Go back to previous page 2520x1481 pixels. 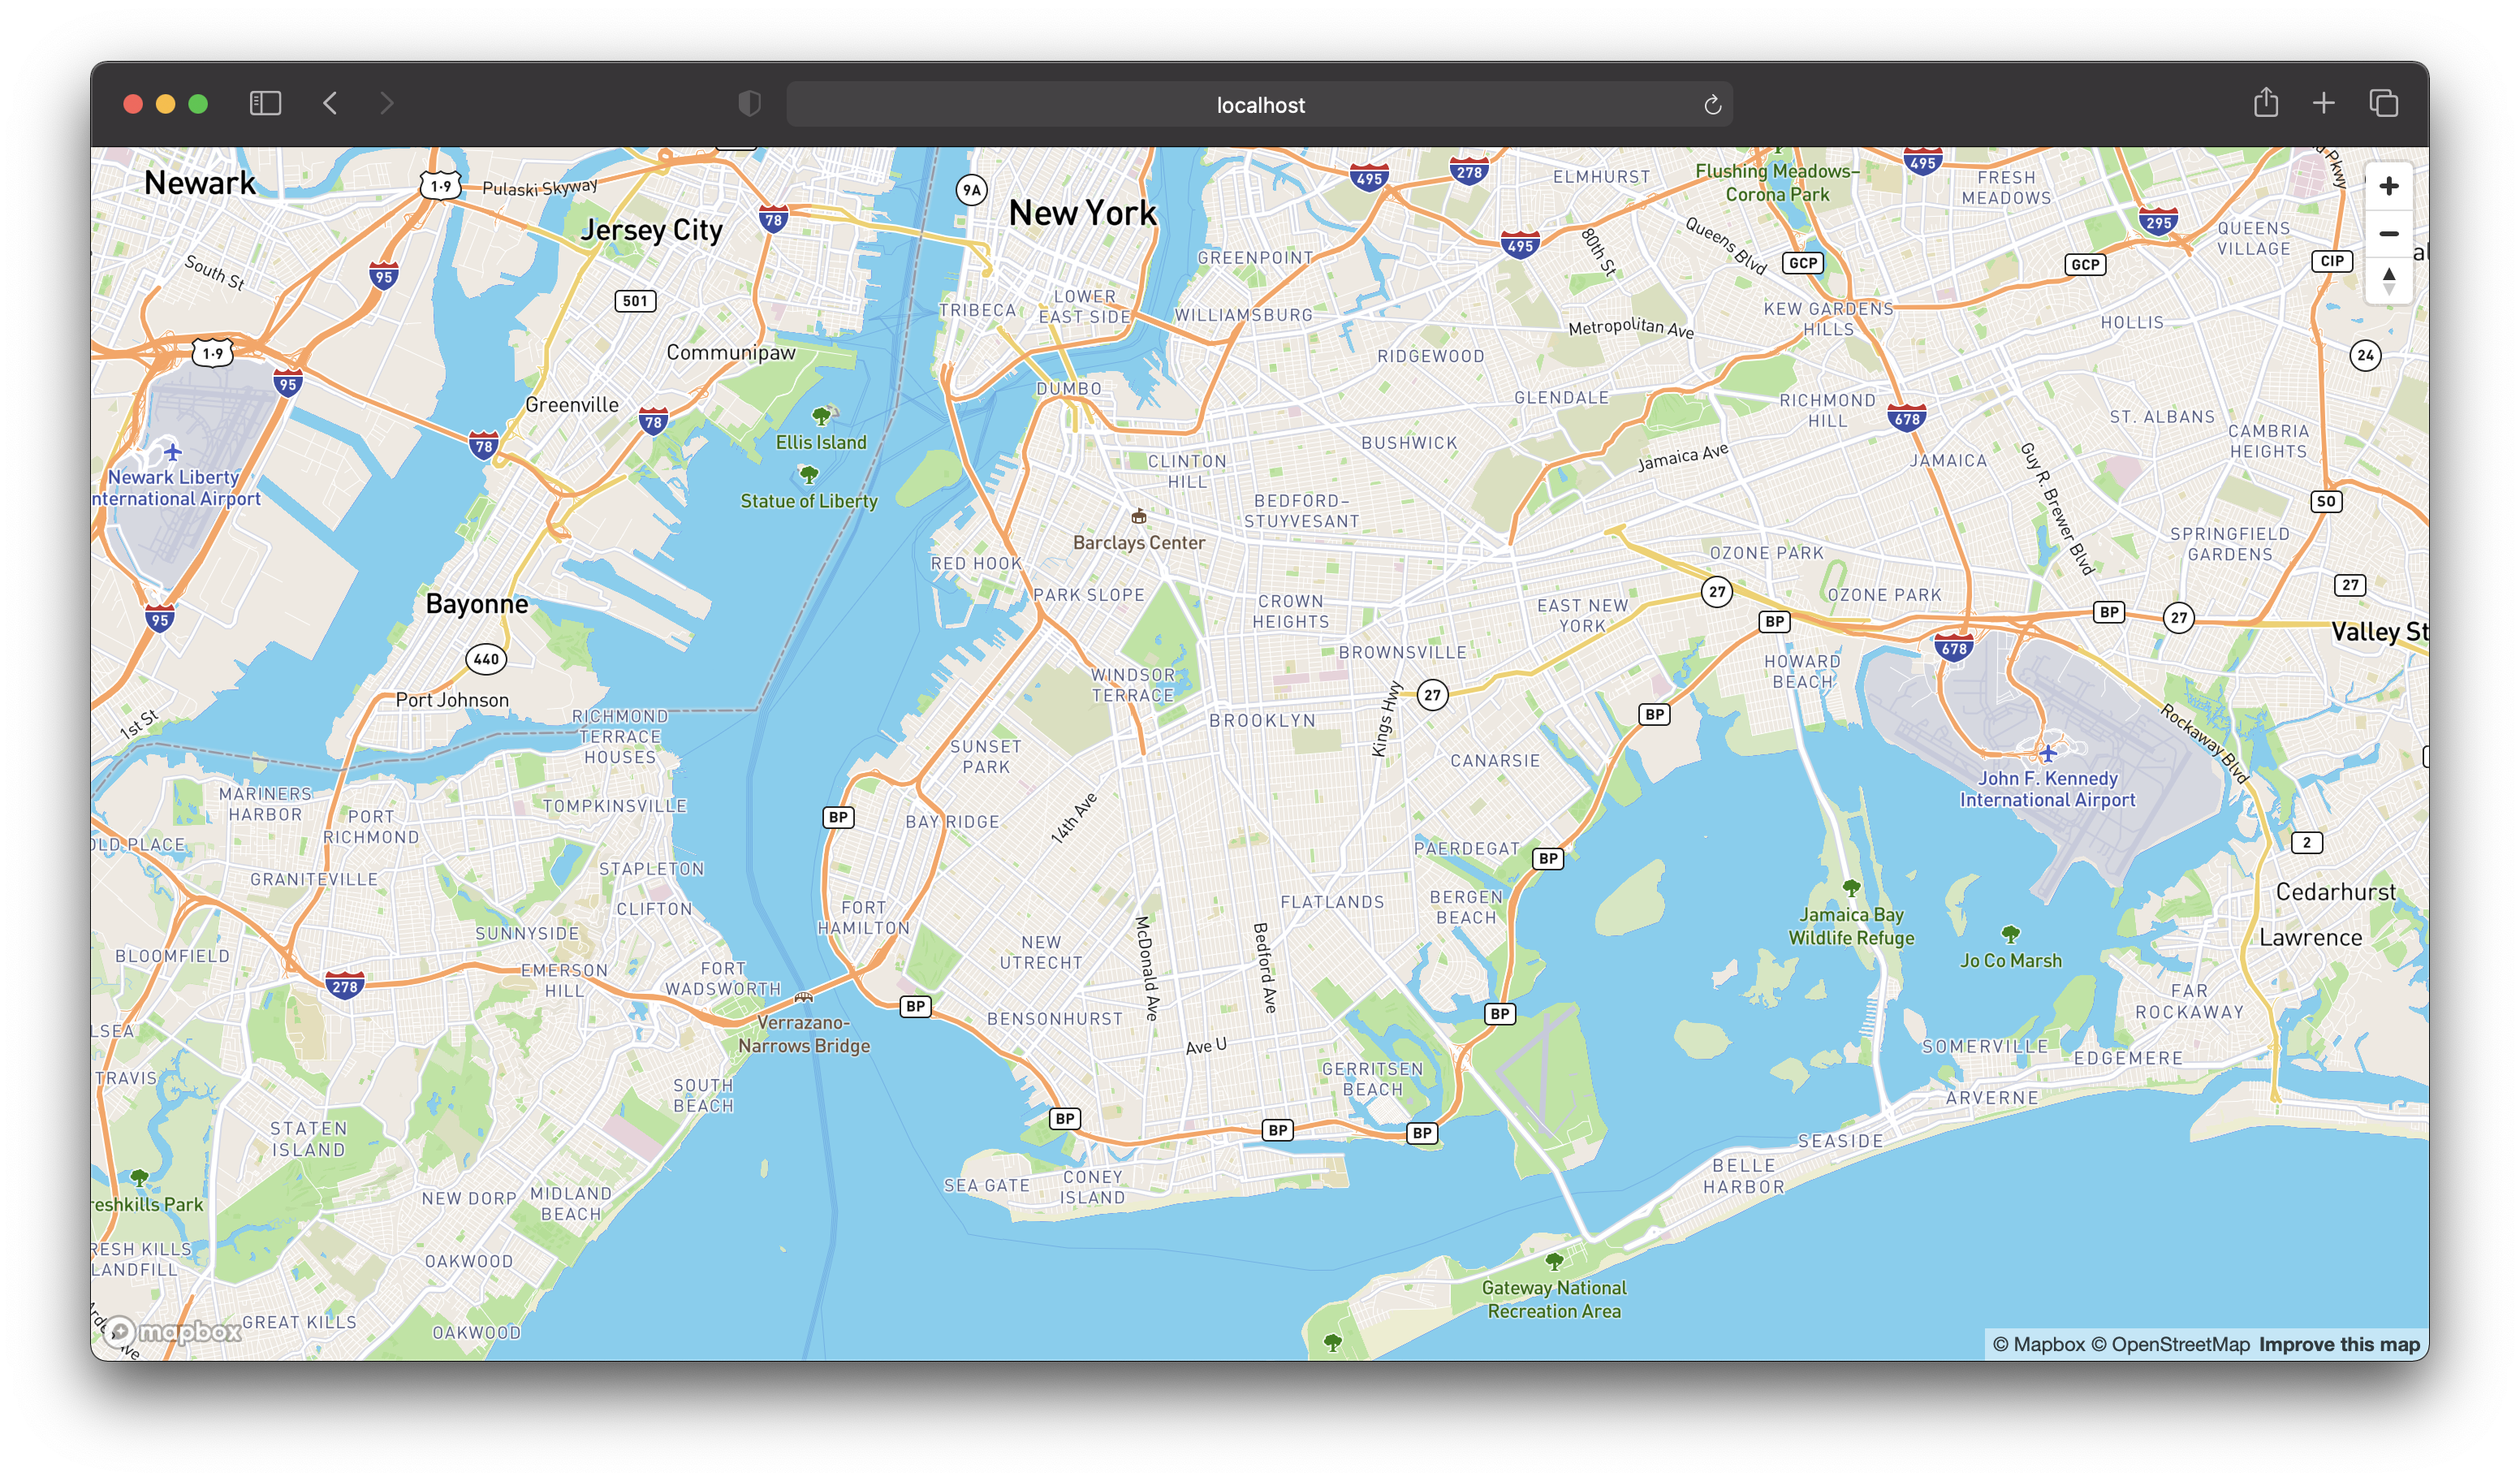coord(330,103)
